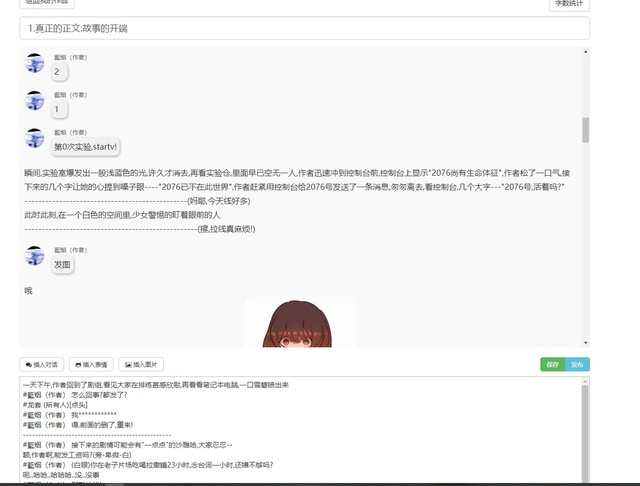The height and width of the screenshot is (486, 640).
Task: Click the avatar beside the 发图 message
Action: point(35,256)
